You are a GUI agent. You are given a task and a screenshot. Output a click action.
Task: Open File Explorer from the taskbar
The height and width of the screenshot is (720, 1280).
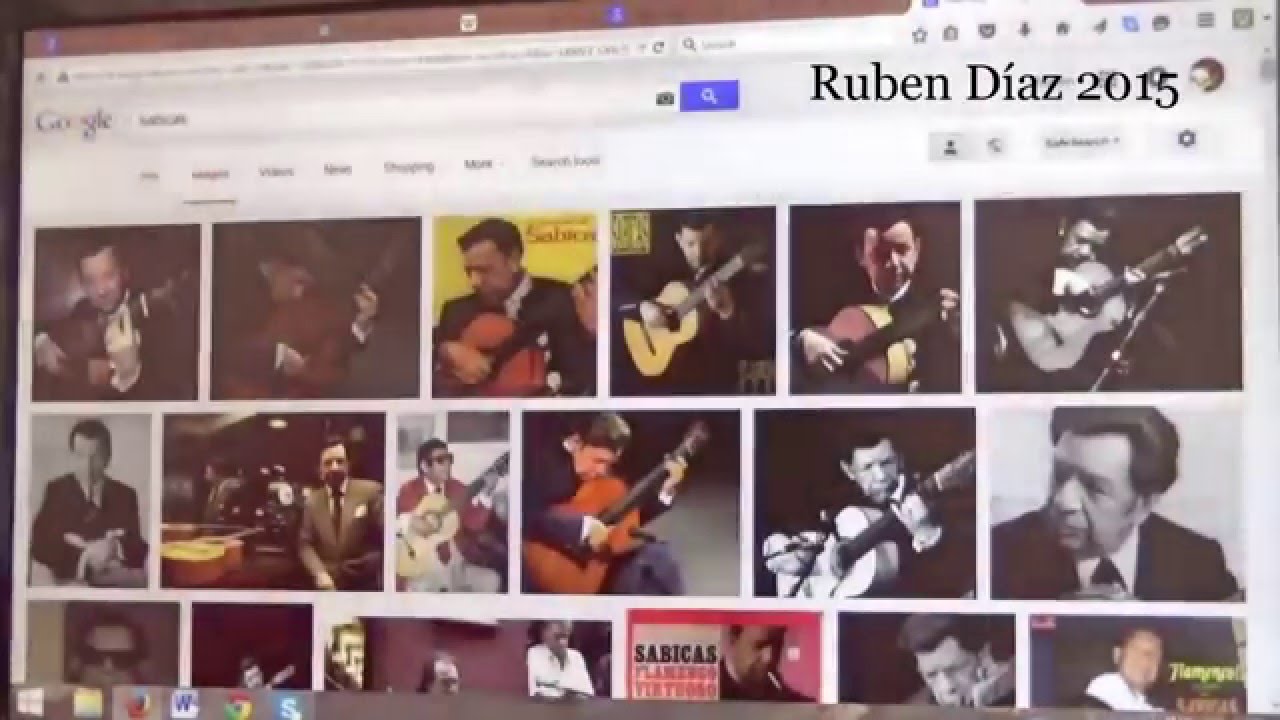tap(88, 701)
